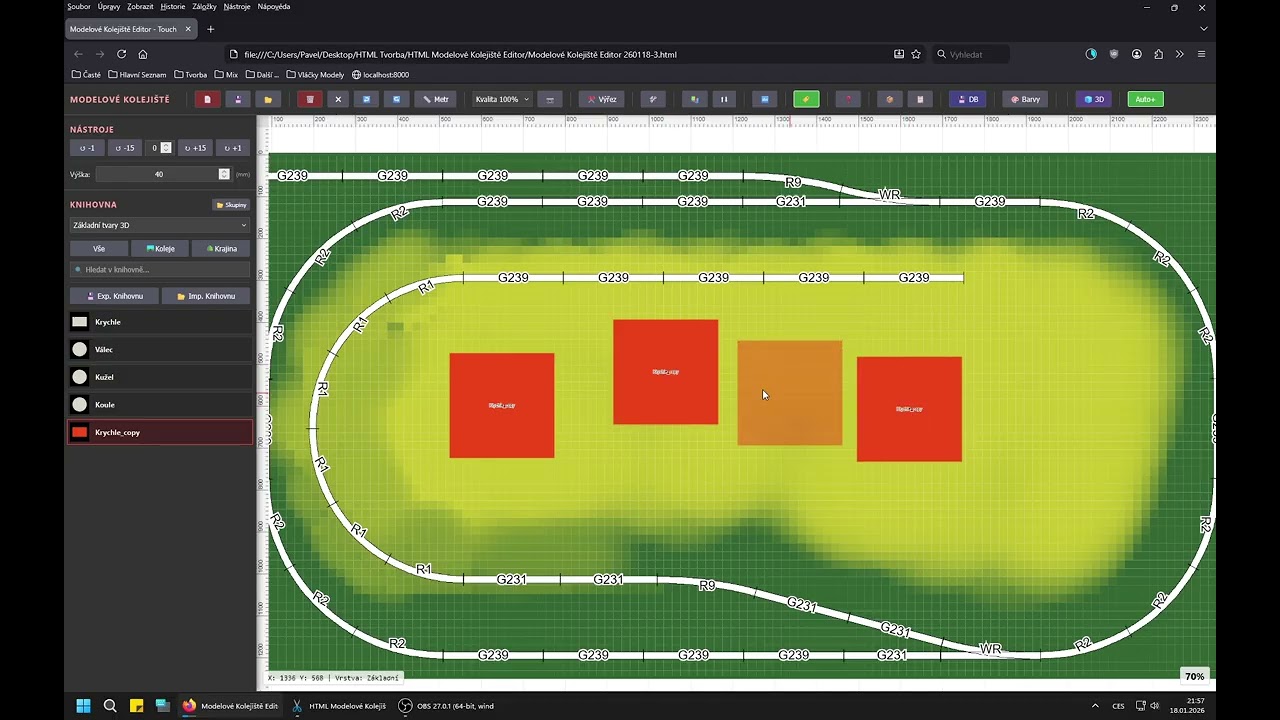
Task: Click the leftmost red cube on canvas
Action: 502,405
